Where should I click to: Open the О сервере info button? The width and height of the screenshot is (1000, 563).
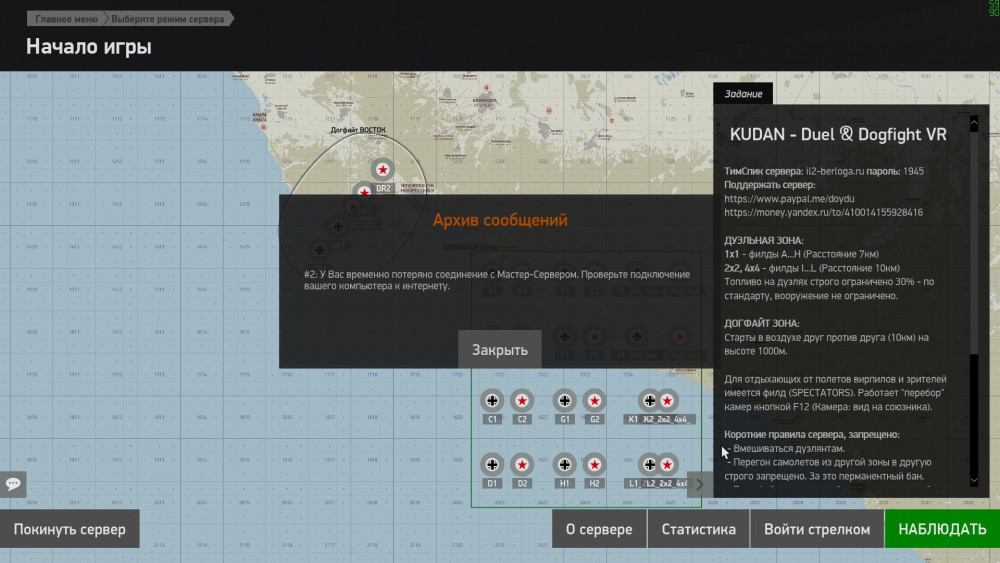pyautogui.click(x=599, y=529)
